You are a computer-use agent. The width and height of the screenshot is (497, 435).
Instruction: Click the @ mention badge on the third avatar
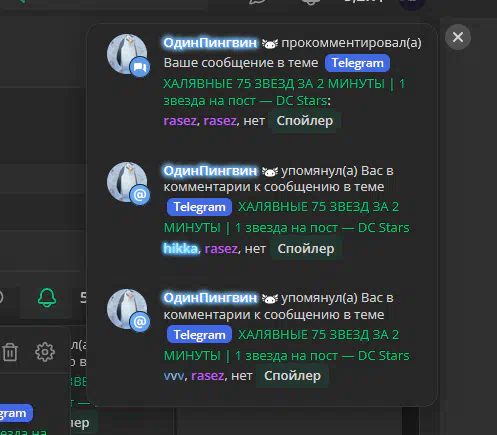pos(140,322)
